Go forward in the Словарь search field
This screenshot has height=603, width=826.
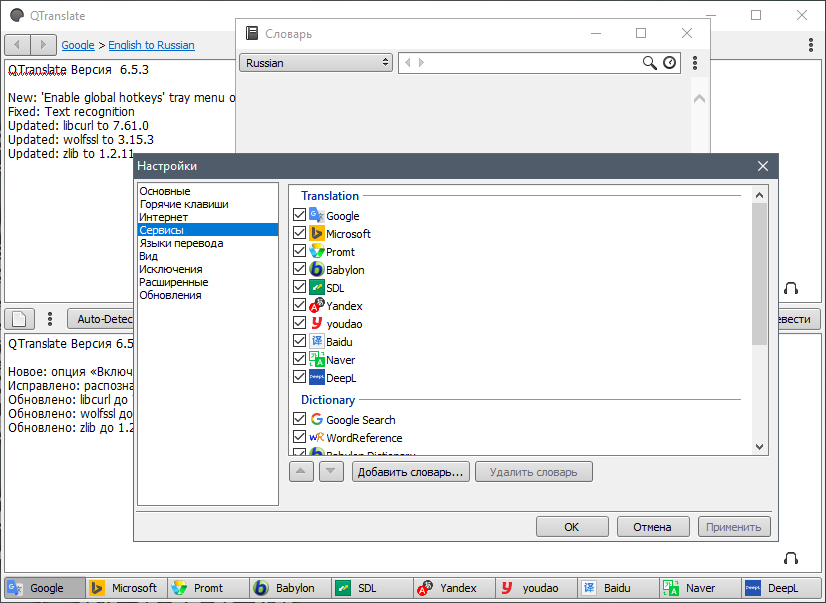[x=421, y=63]
